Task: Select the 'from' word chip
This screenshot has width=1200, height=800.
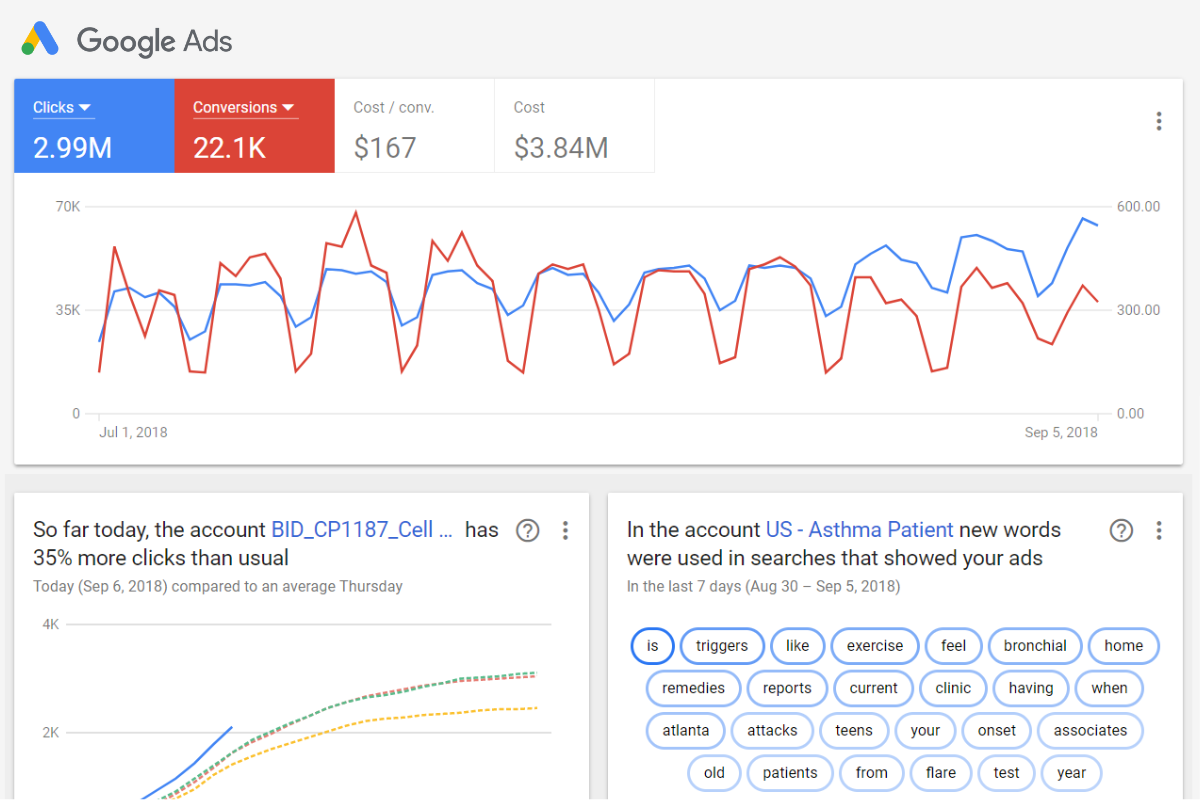Action: tap(871, 772)
